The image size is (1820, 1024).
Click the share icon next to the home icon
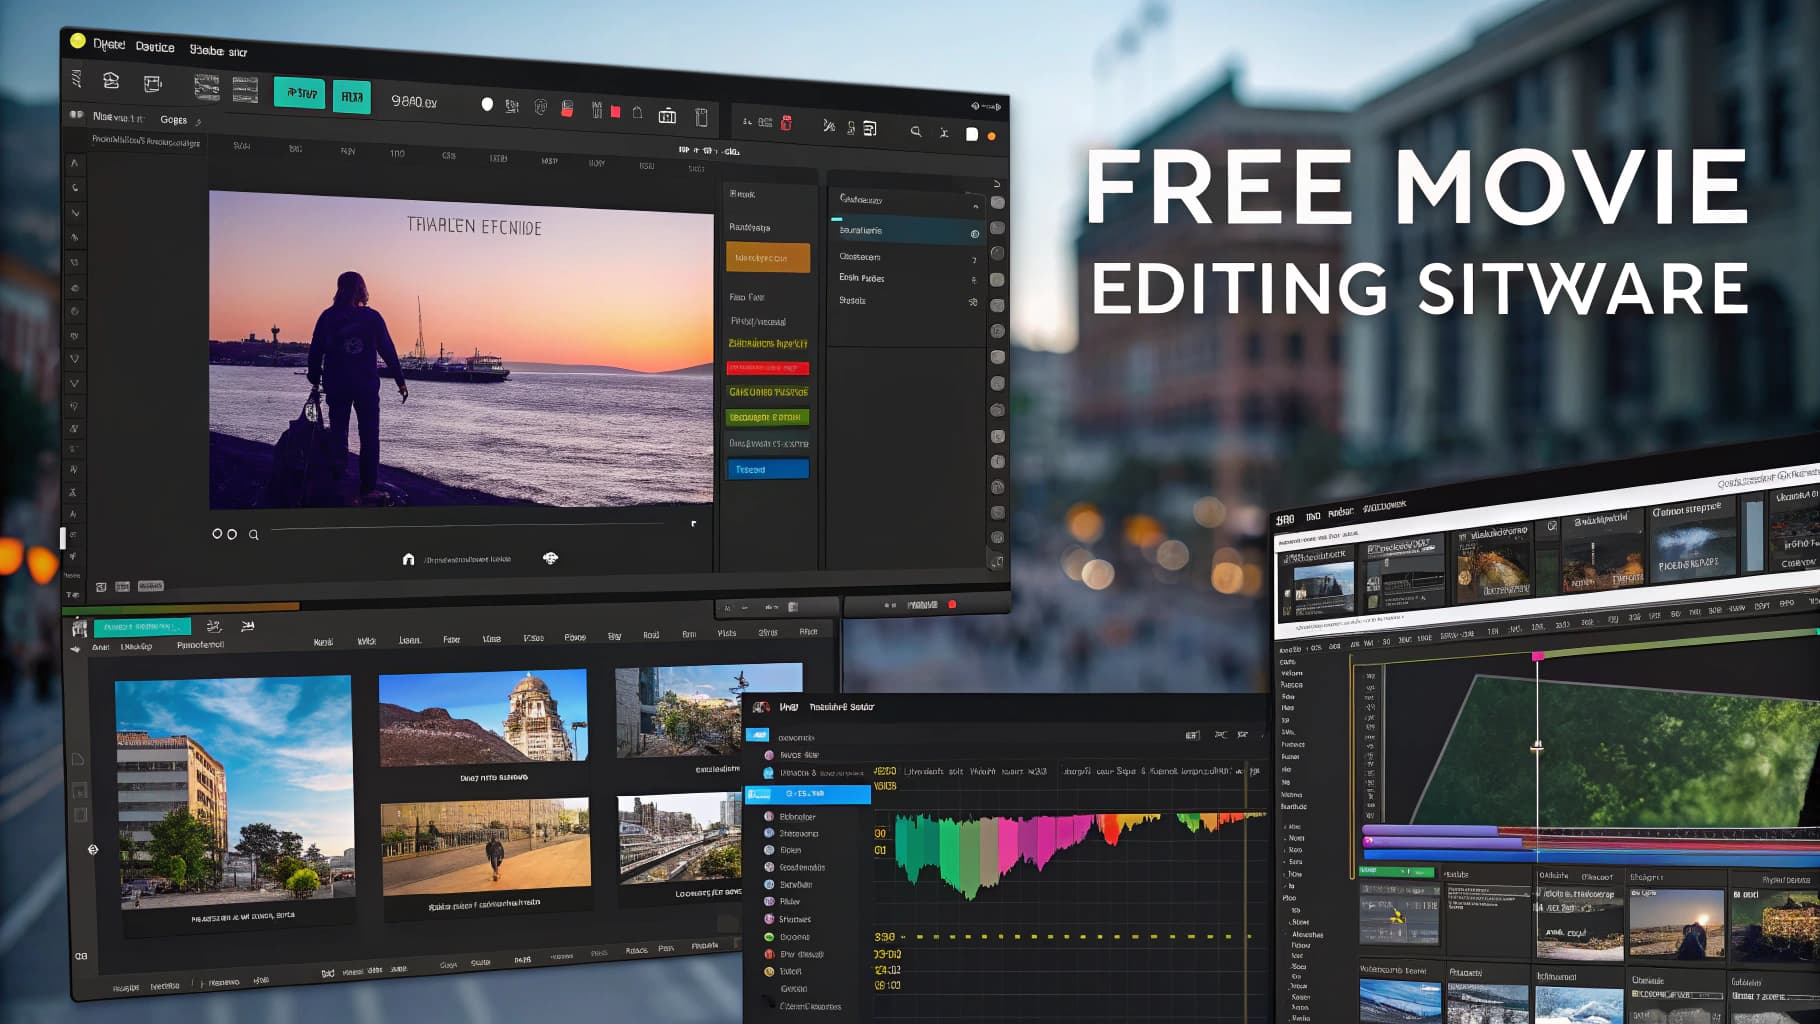[552, 559]
